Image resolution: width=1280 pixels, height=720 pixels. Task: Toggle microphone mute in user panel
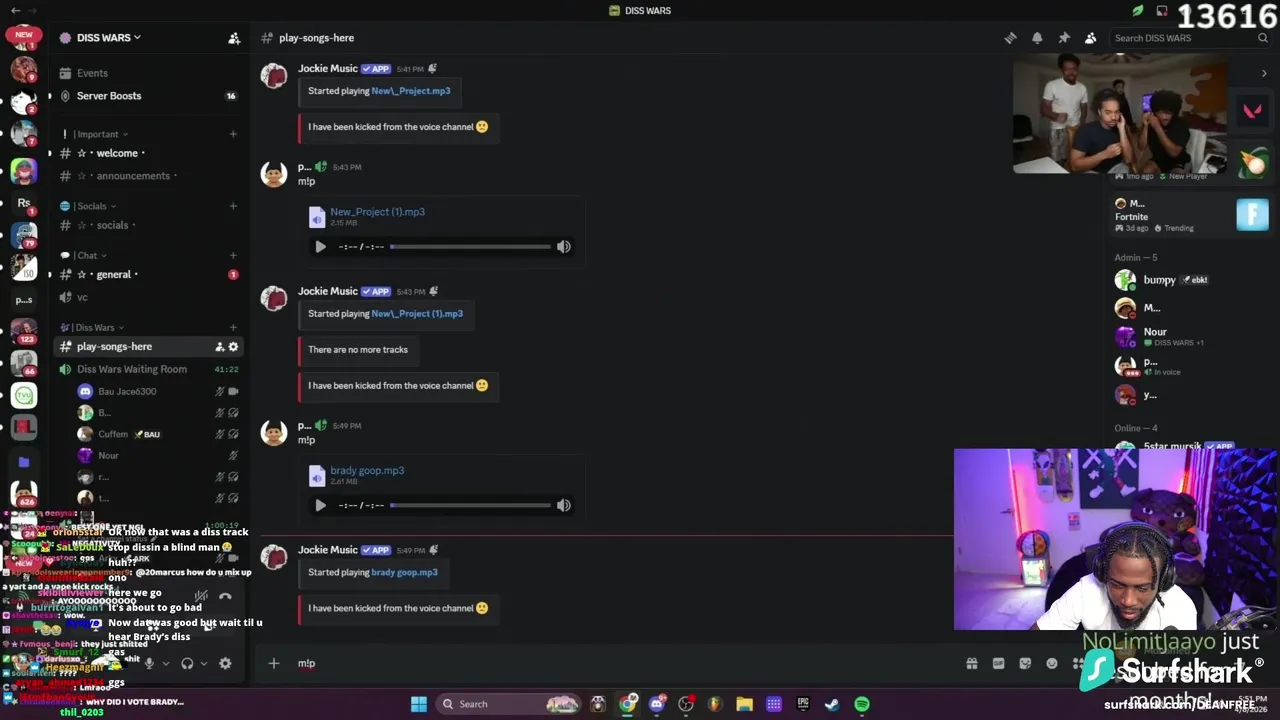[149, 663]
